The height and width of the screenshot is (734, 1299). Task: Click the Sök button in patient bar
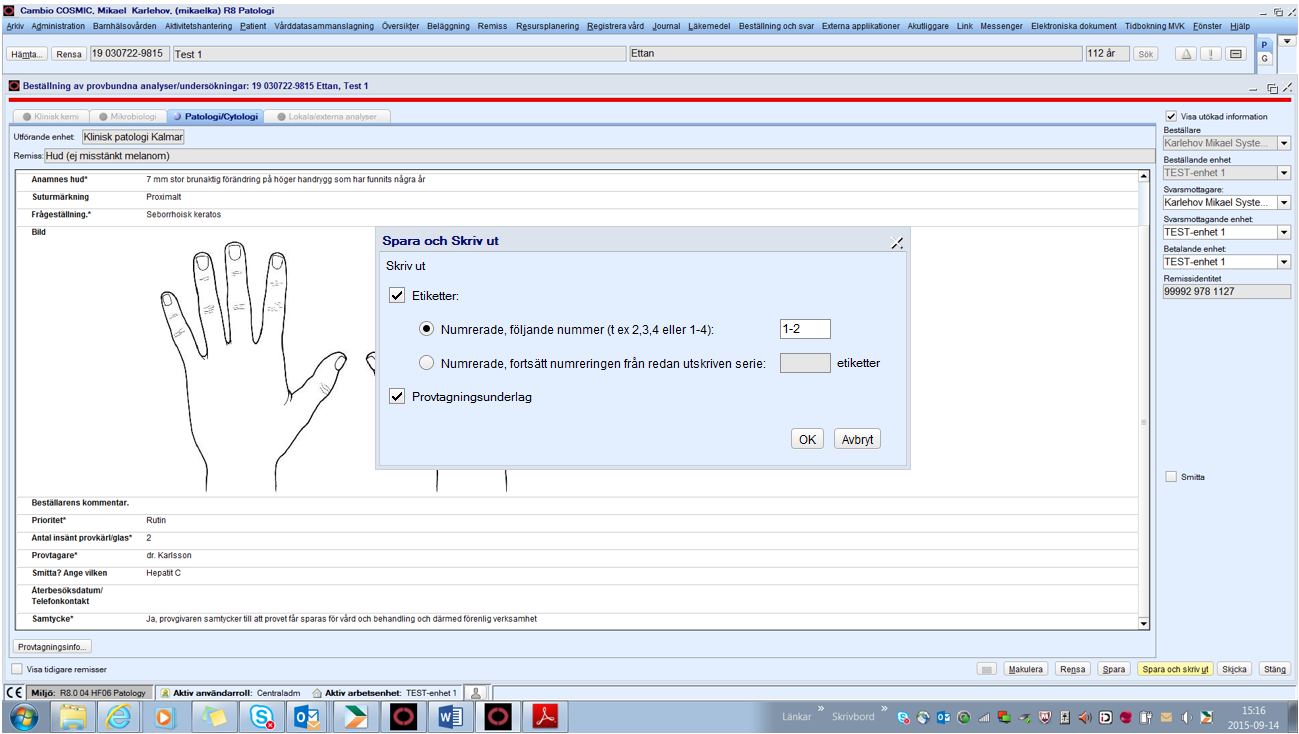pyautogui.click(x=1146, y=54)
